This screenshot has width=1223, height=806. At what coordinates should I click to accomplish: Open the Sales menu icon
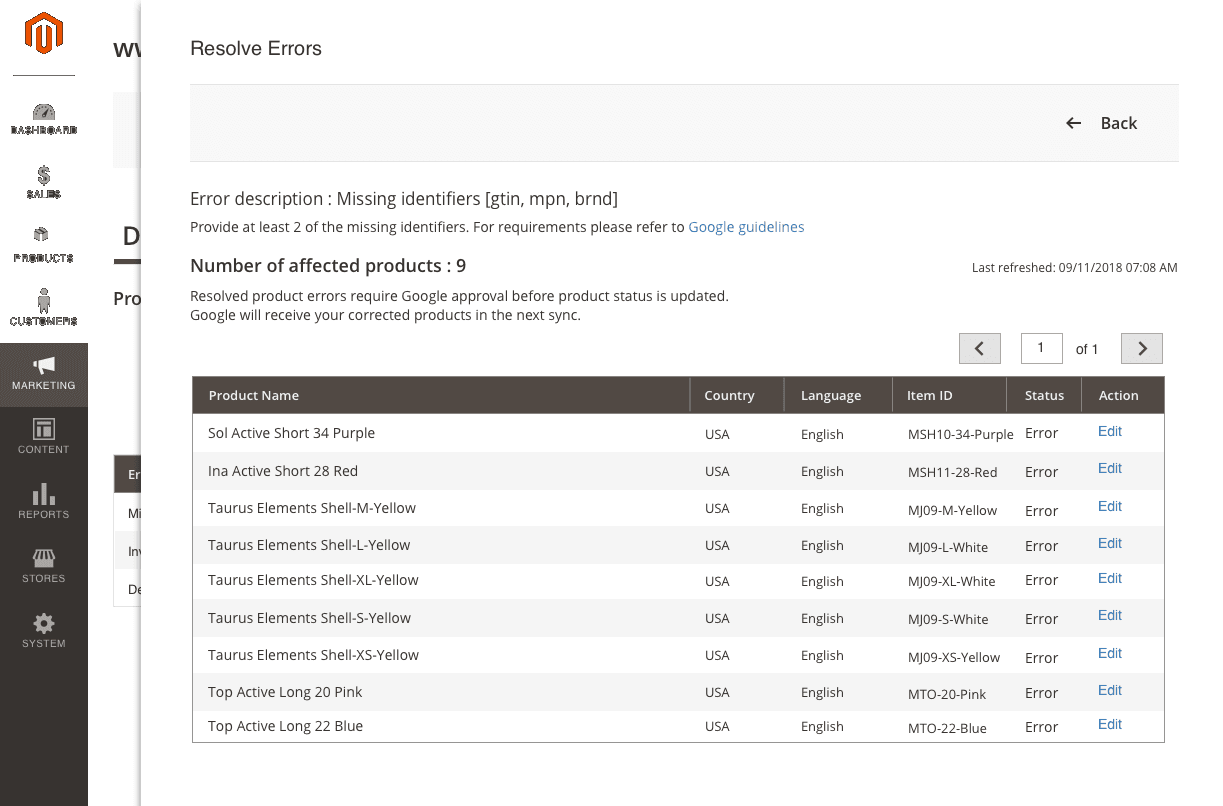(x=44, y=177)
